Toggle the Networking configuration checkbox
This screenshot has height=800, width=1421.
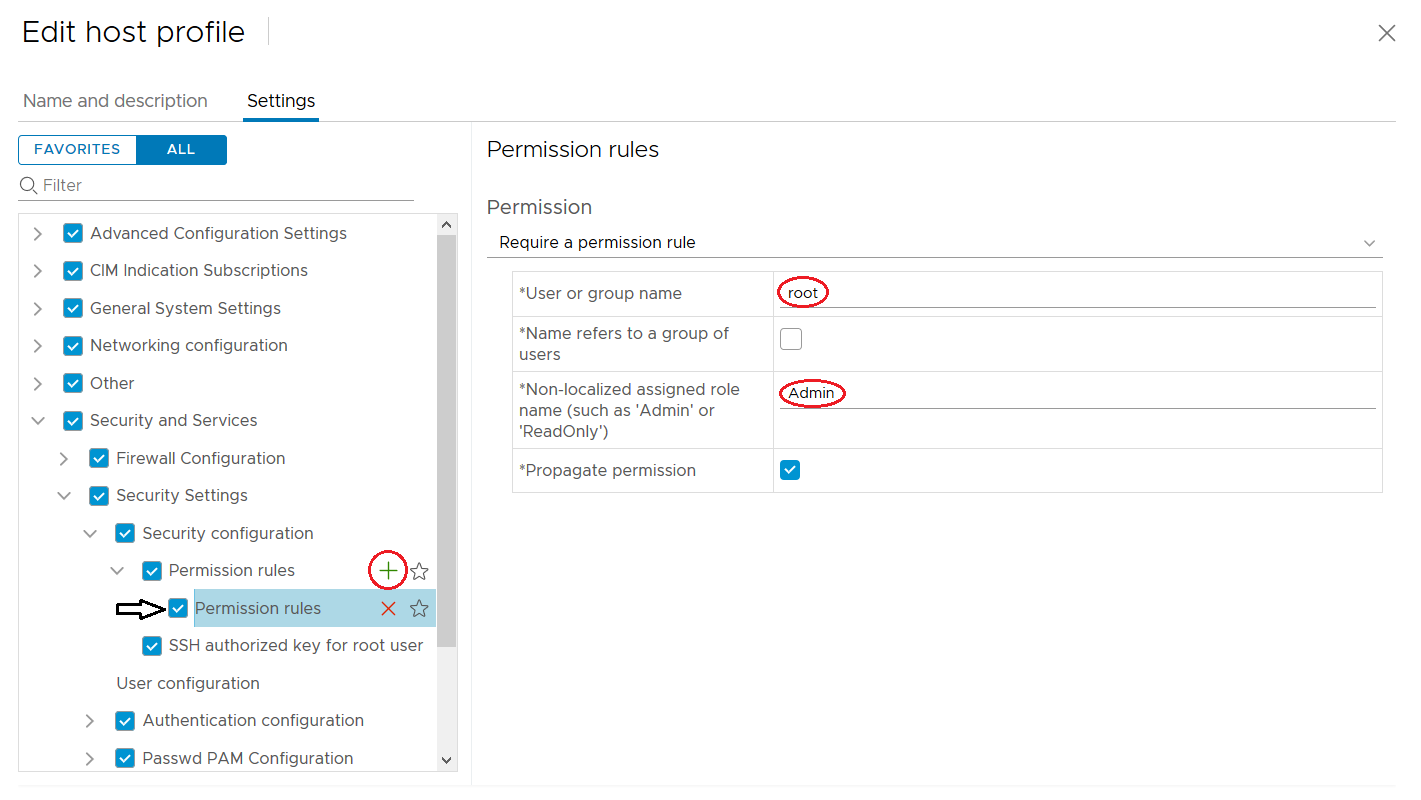tap(72, 345)
